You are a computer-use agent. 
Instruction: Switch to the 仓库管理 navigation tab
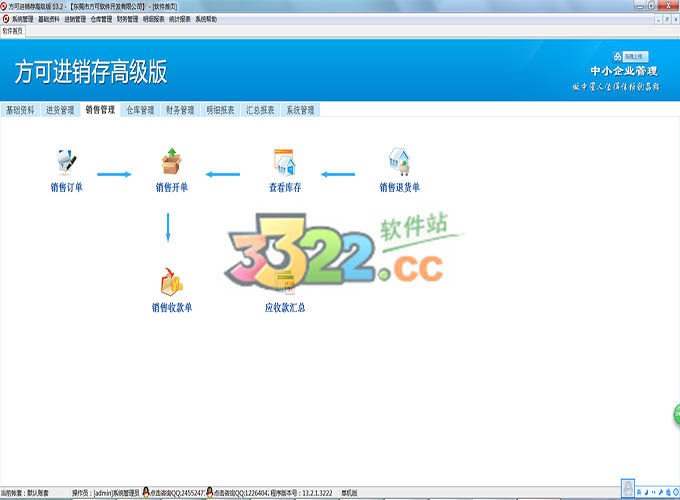[140, 110]
